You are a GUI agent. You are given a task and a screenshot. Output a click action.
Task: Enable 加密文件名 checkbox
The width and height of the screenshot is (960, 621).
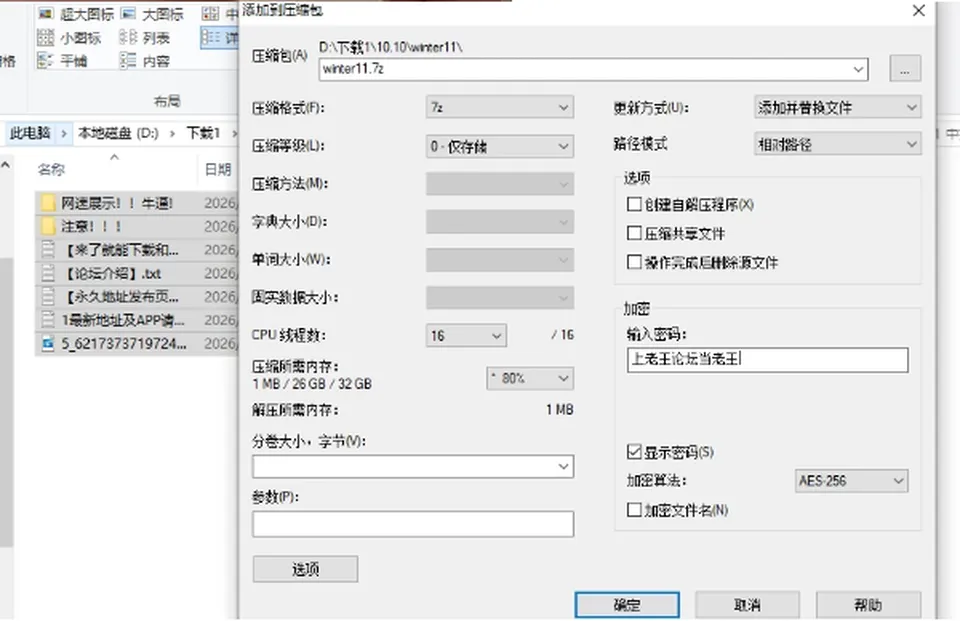(x=634, y=510)
